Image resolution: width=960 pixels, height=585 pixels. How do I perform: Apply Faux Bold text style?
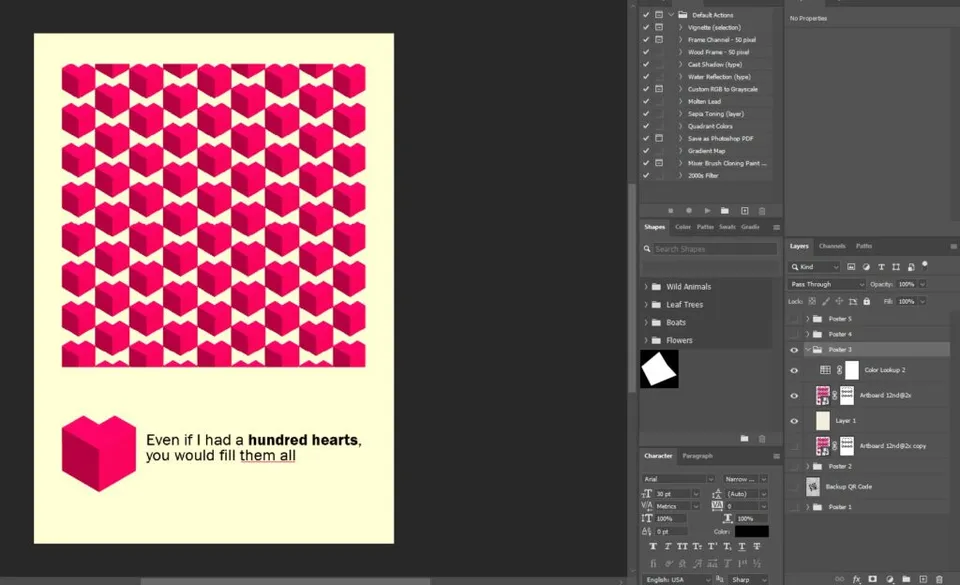coord(653,546)
